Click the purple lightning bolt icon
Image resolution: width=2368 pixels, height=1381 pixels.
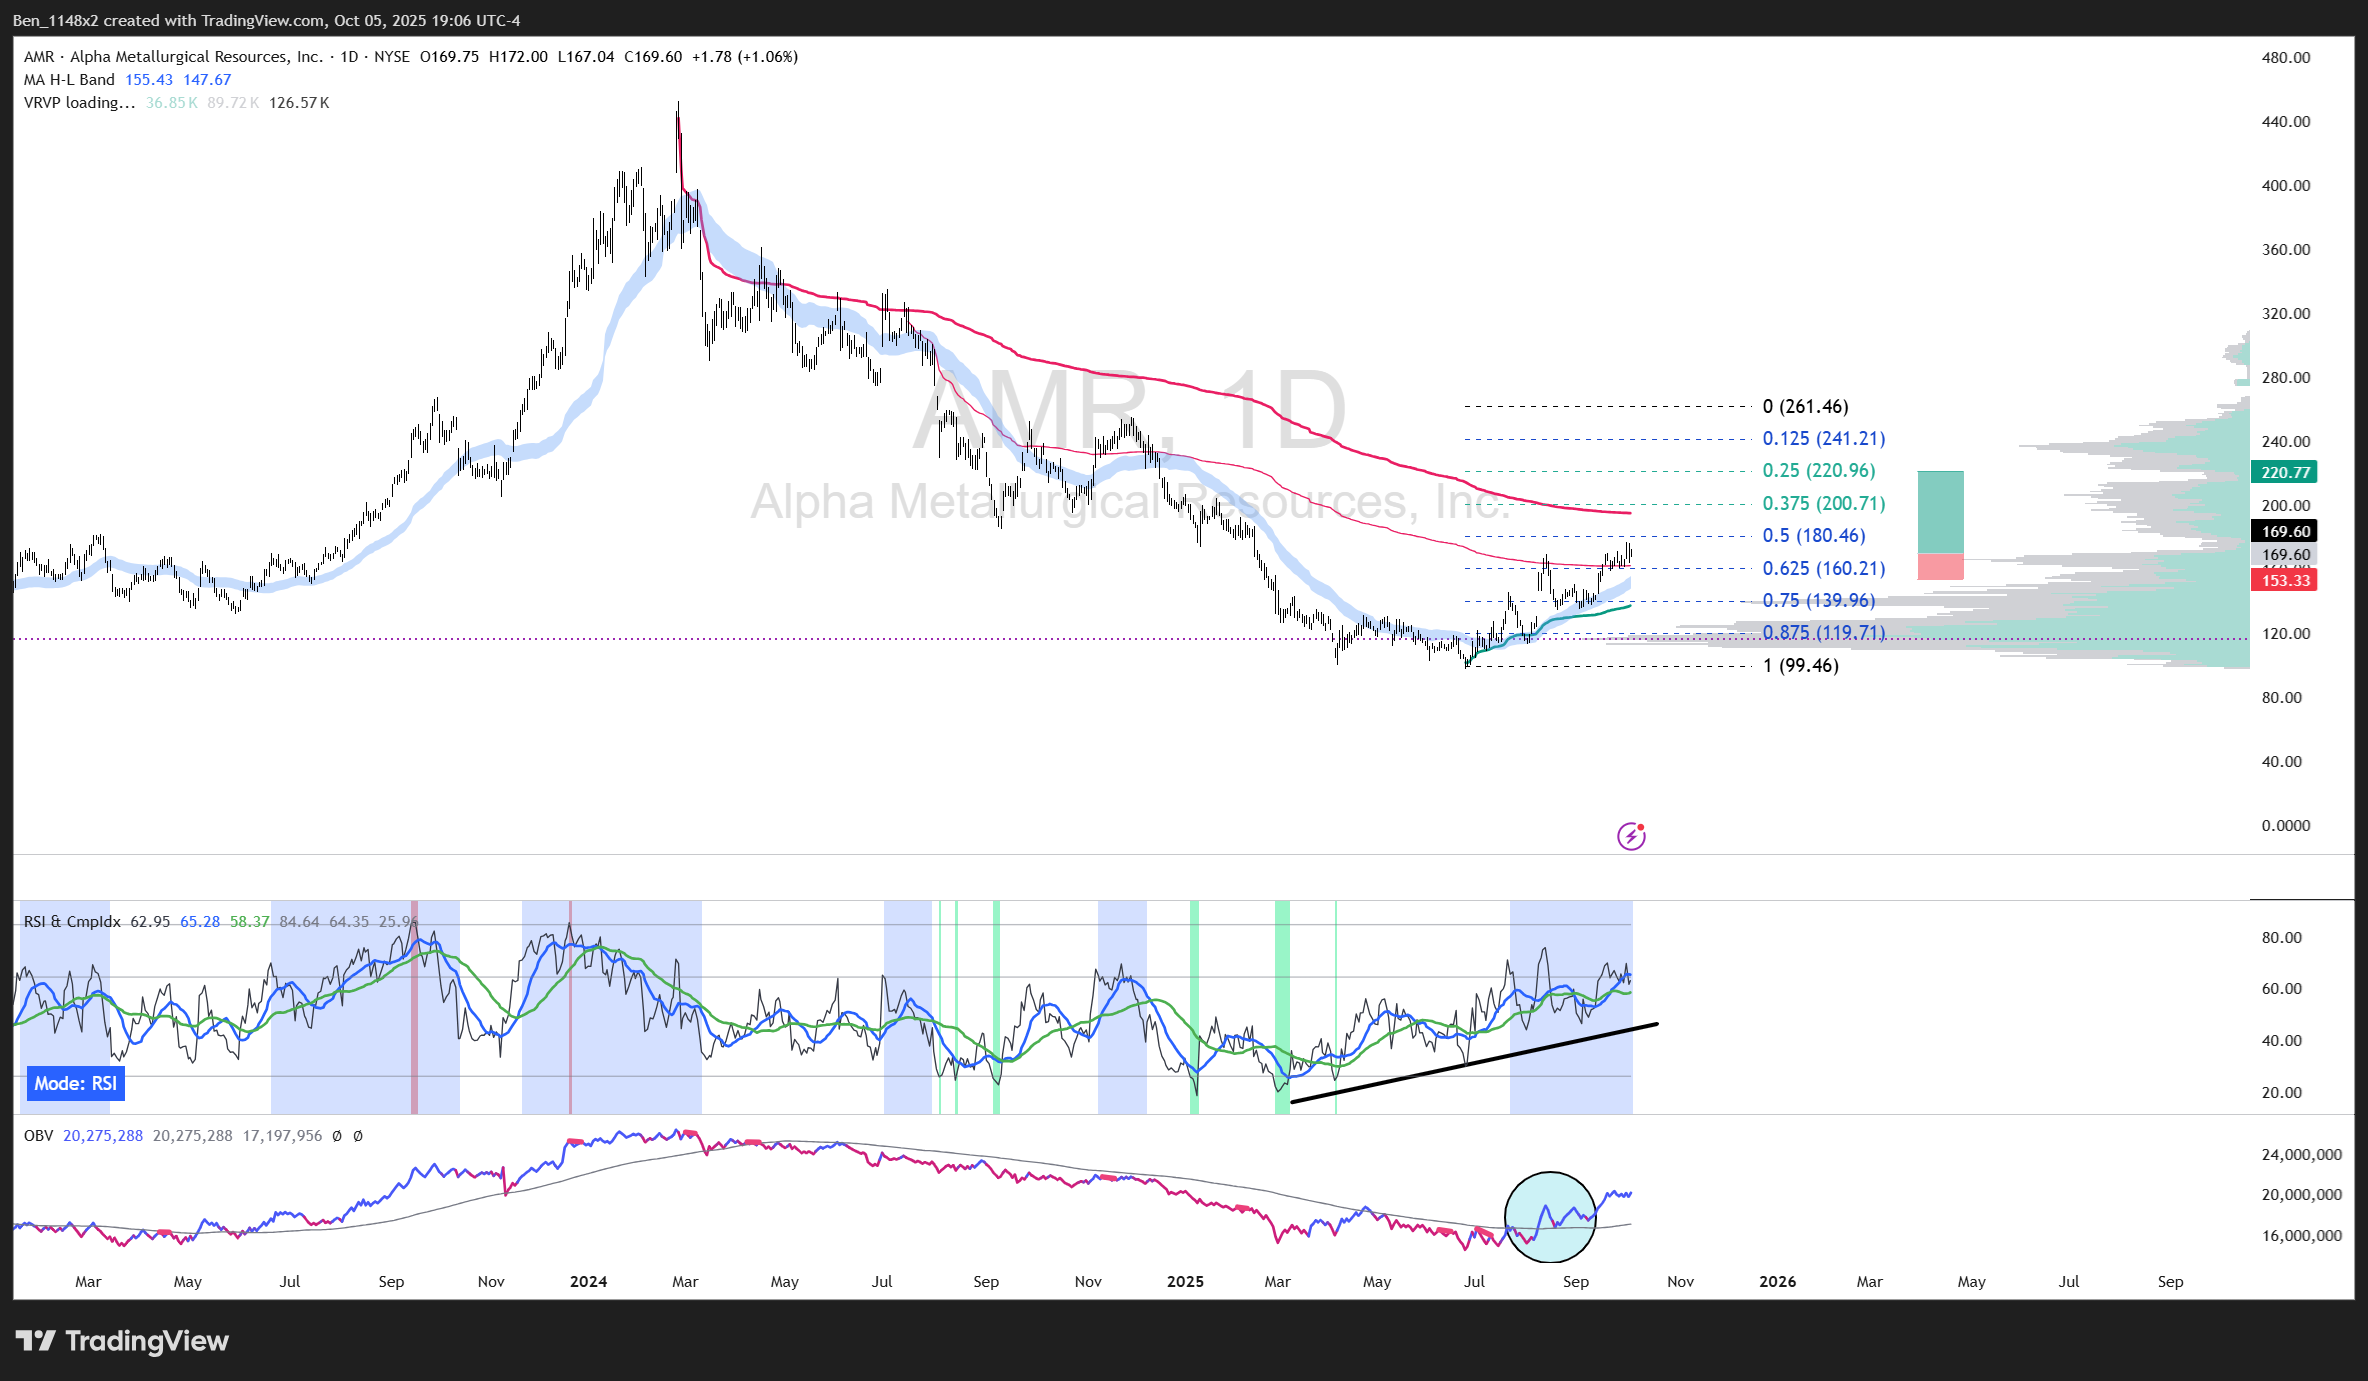1631,836
